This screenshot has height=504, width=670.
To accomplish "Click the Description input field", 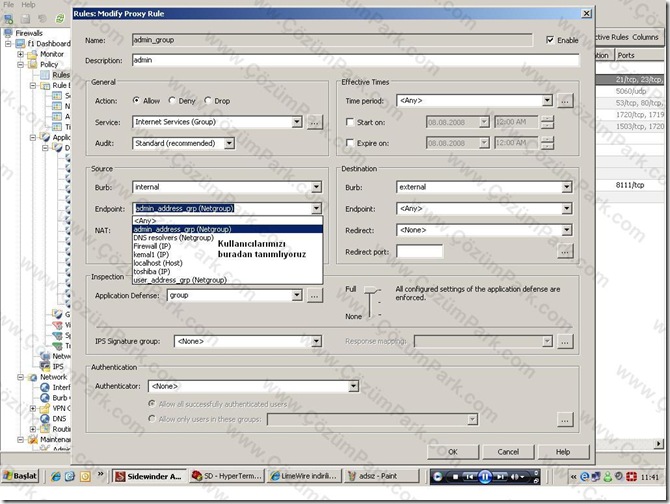I will (x=356, y=60).
